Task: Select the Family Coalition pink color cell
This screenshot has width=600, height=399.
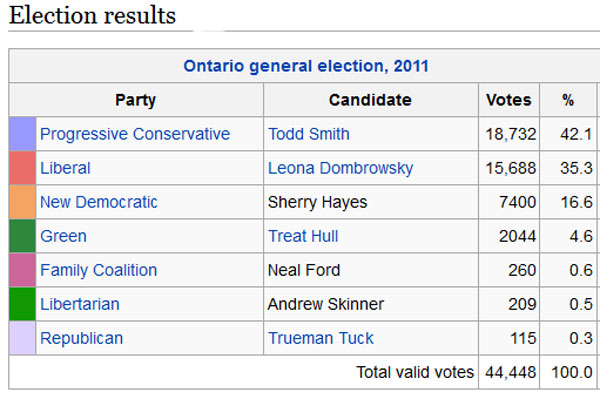Action: pos(23,270)
